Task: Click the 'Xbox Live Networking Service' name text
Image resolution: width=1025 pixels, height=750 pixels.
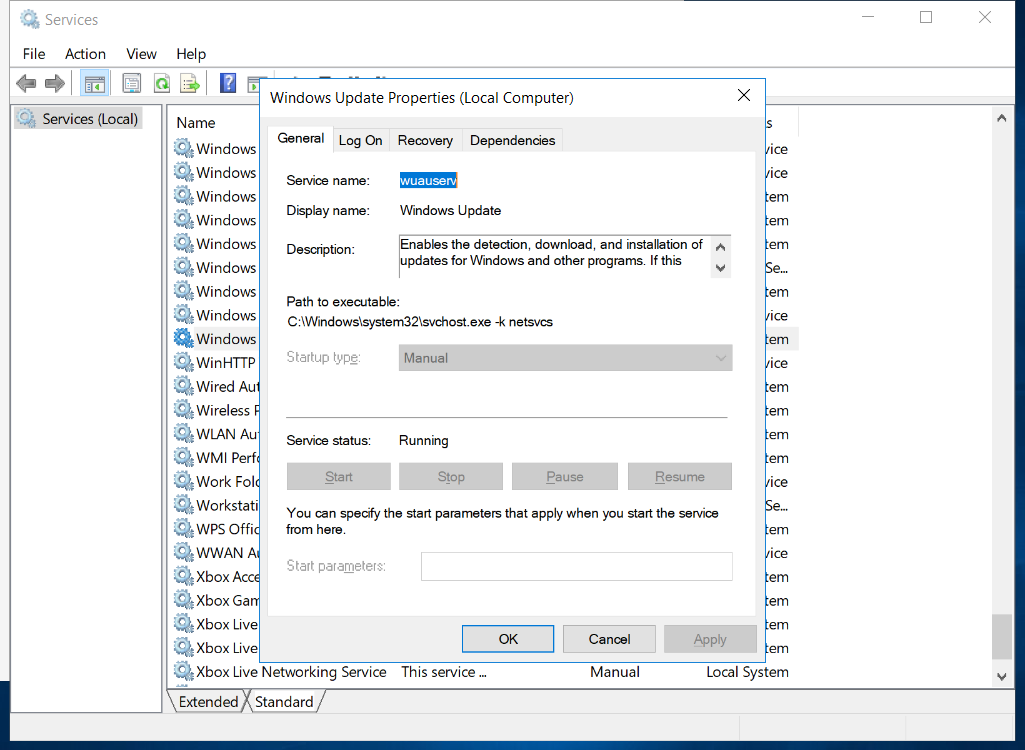Action: point(292,672)
